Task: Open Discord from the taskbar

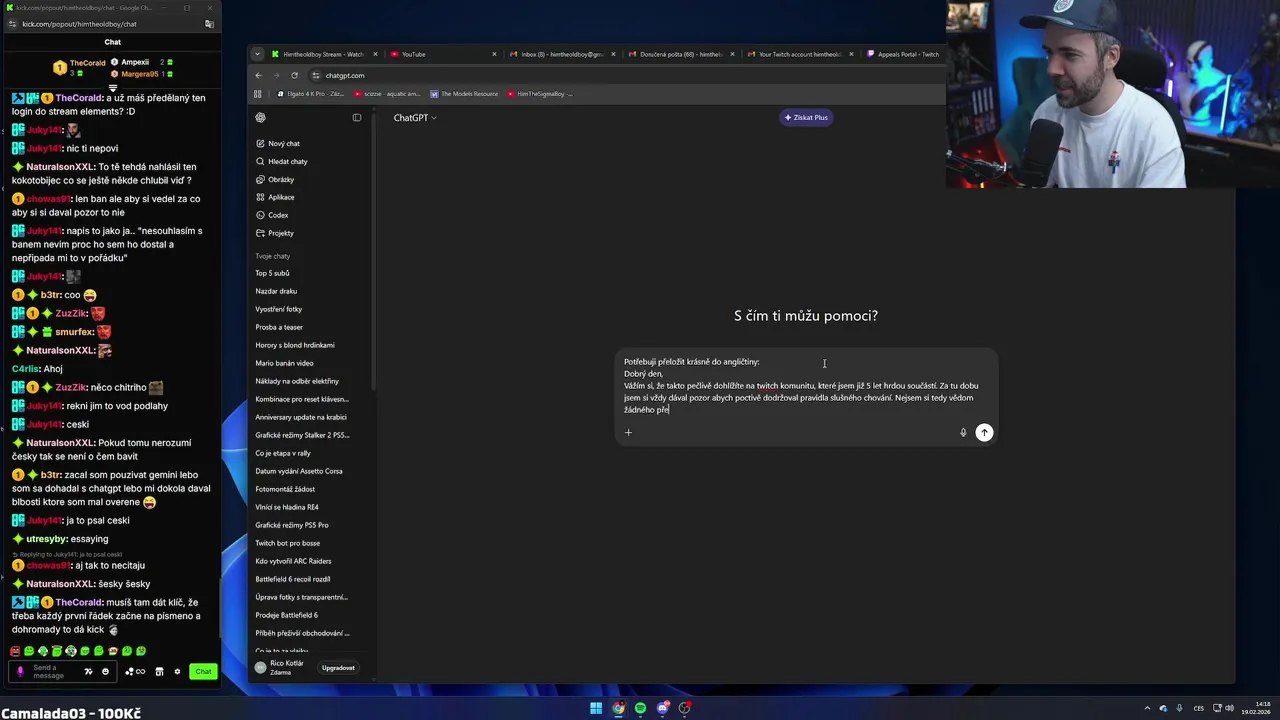Action: 662,708
